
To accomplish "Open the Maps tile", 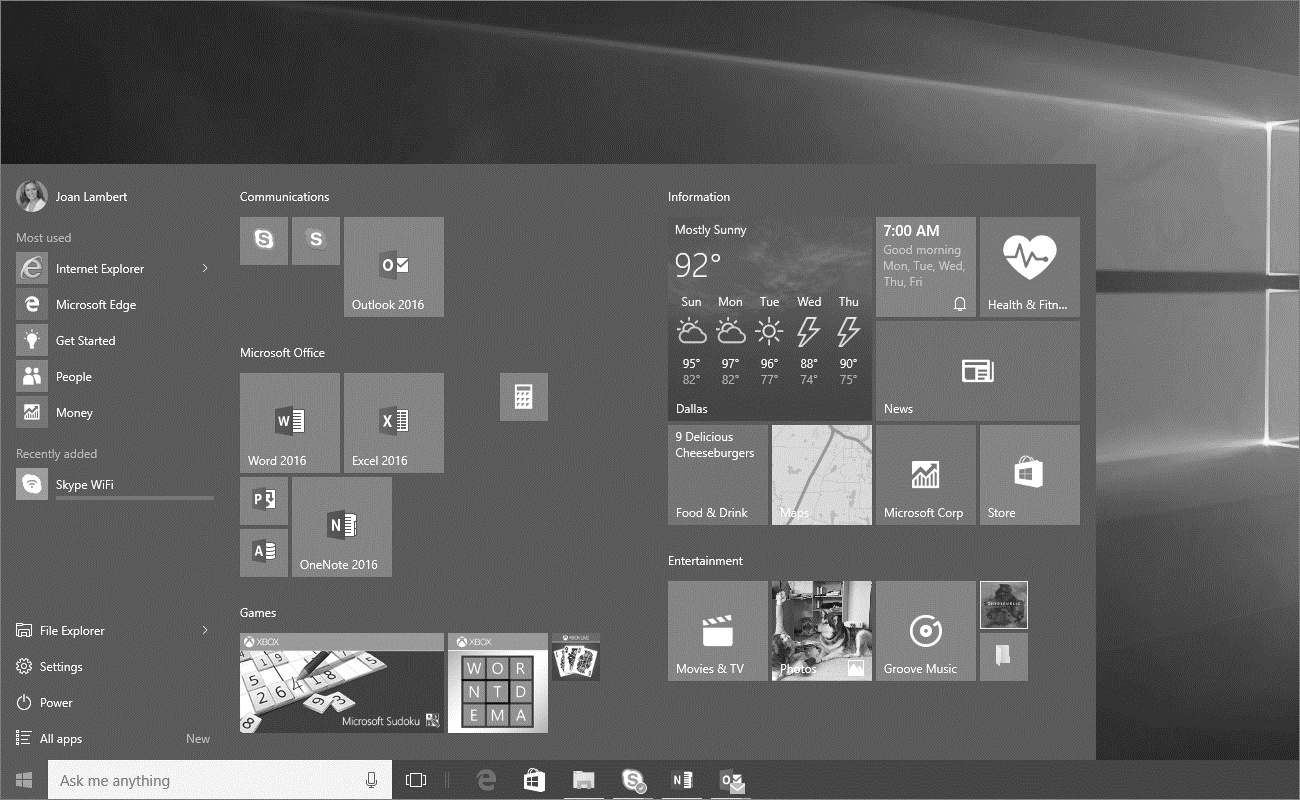I will [822, 475].
